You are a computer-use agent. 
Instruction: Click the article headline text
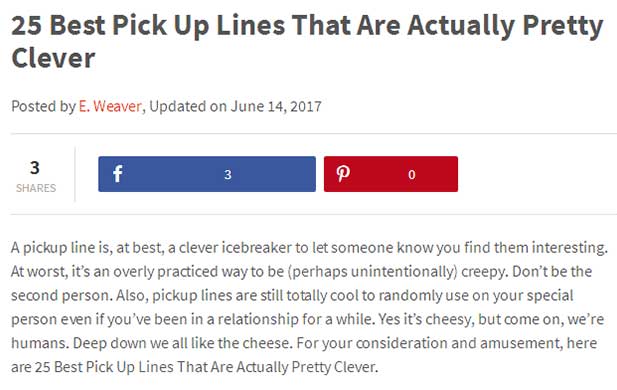coord(307,42)
